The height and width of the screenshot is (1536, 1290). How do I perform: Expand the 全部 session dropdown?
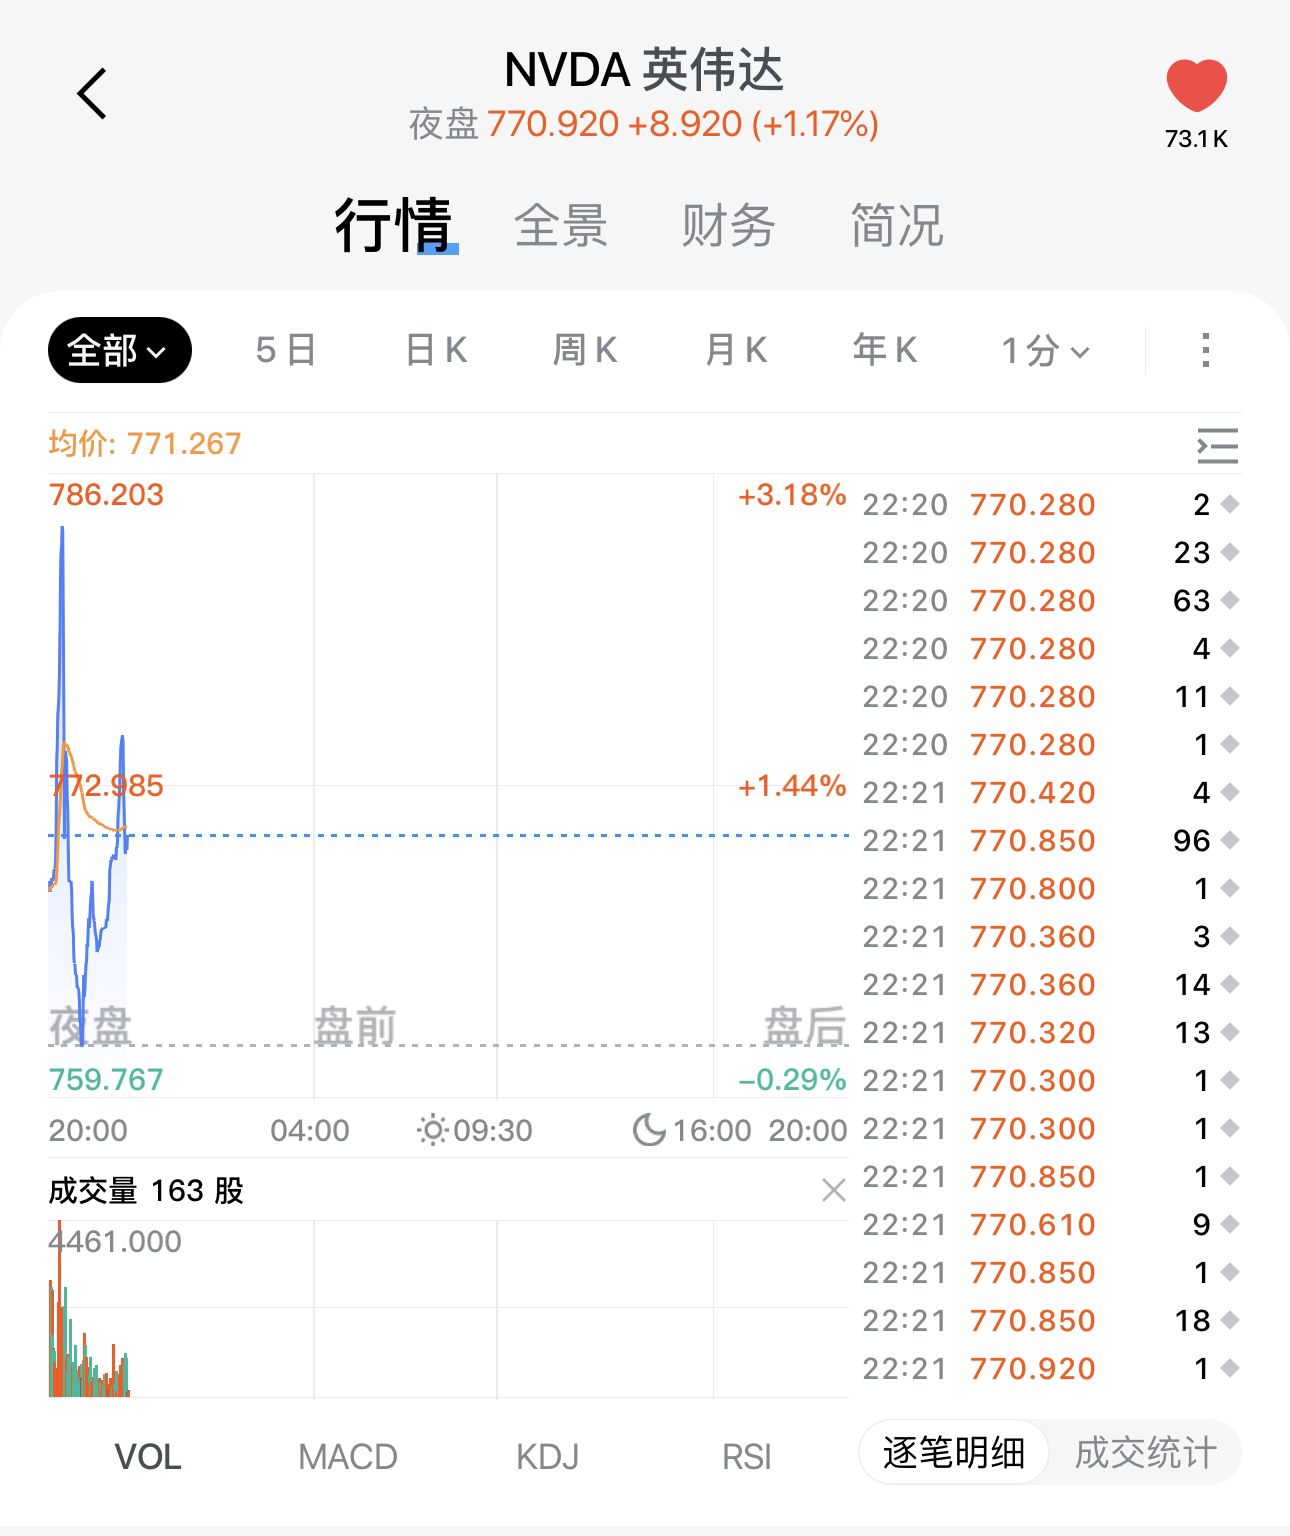point(119,350)
